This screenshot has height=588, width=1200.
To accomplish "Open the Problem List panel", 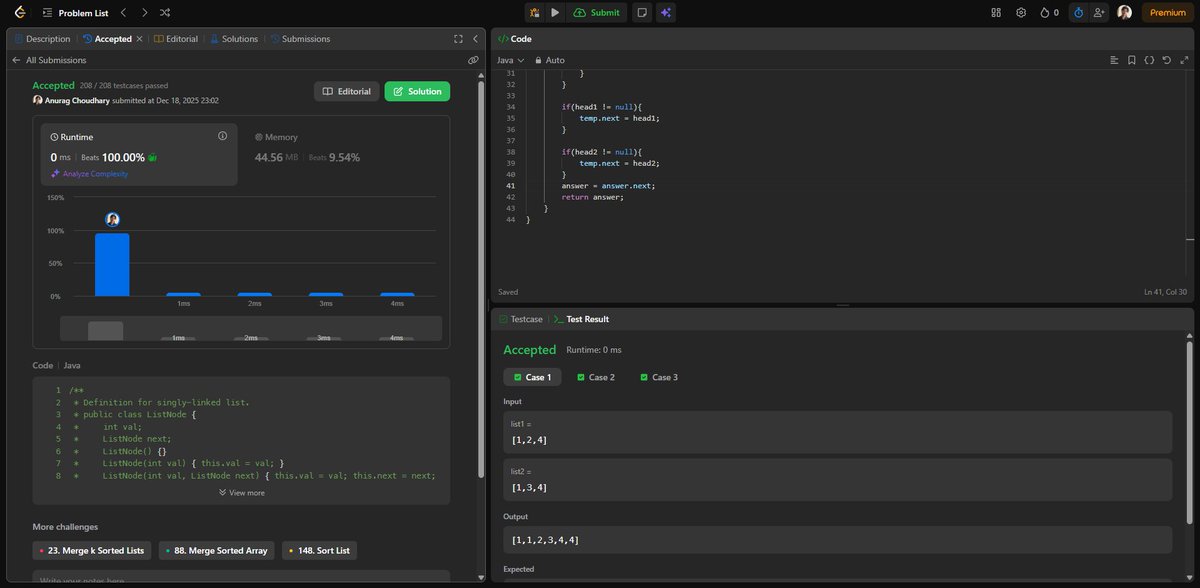I will (x=77, y=12).
